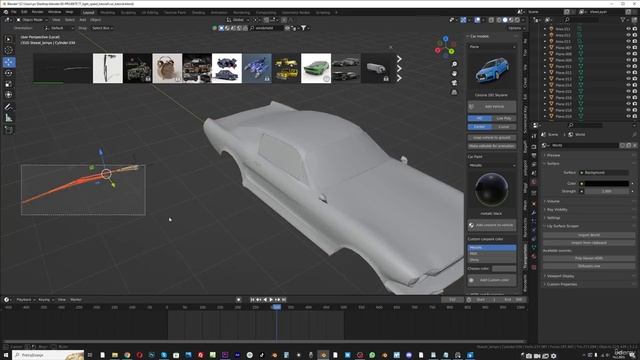Viewport: 640px width, 360px height.
Task: Click Snap vehicle to ground button
Action: pyautogui.click(x=492, y=138)
